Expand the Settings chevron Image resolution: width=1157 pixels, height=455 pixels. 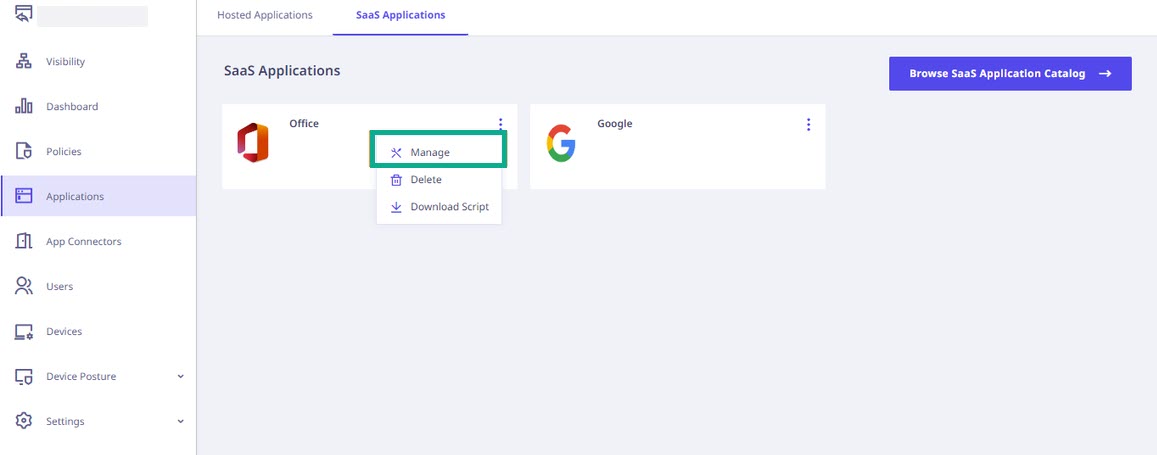[181, 421]
